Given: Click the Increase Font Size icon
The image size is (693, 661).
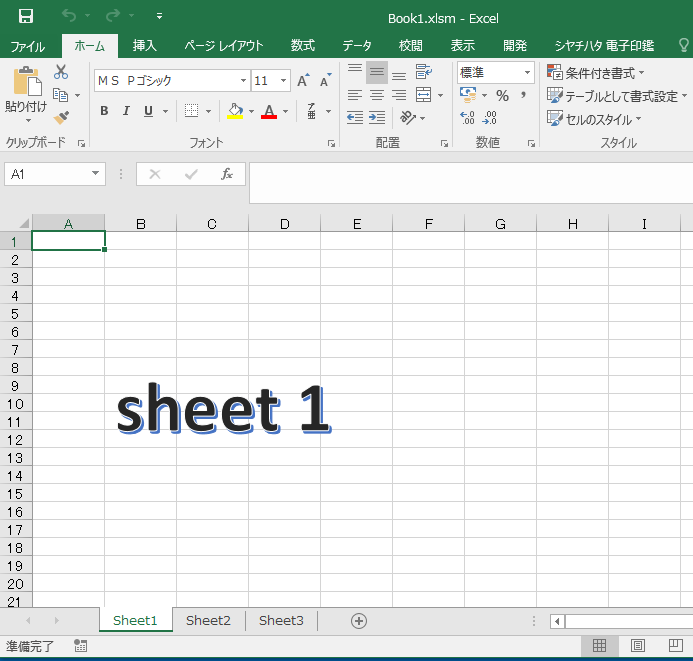Looking at the screenshot, I should pos(303,81).
